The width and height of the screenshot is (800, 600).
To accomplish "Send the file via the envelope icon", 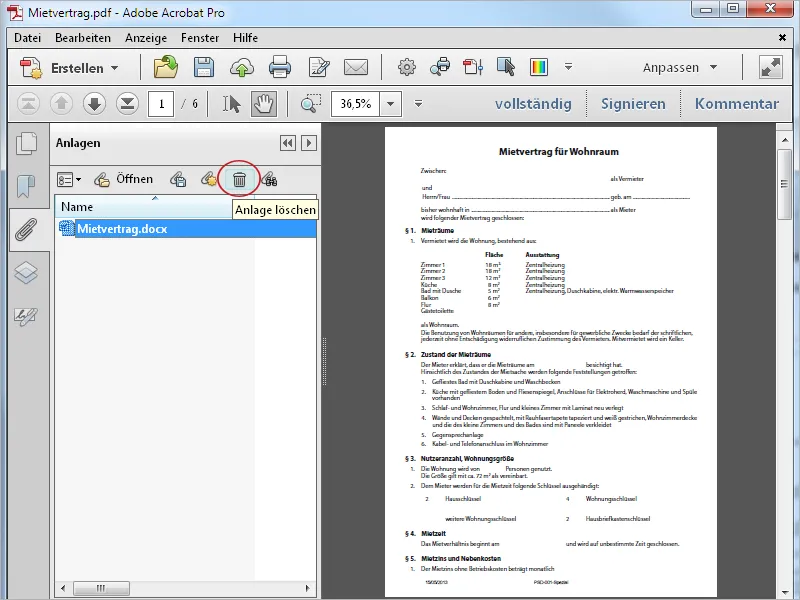I will click(x=356, y=67).
